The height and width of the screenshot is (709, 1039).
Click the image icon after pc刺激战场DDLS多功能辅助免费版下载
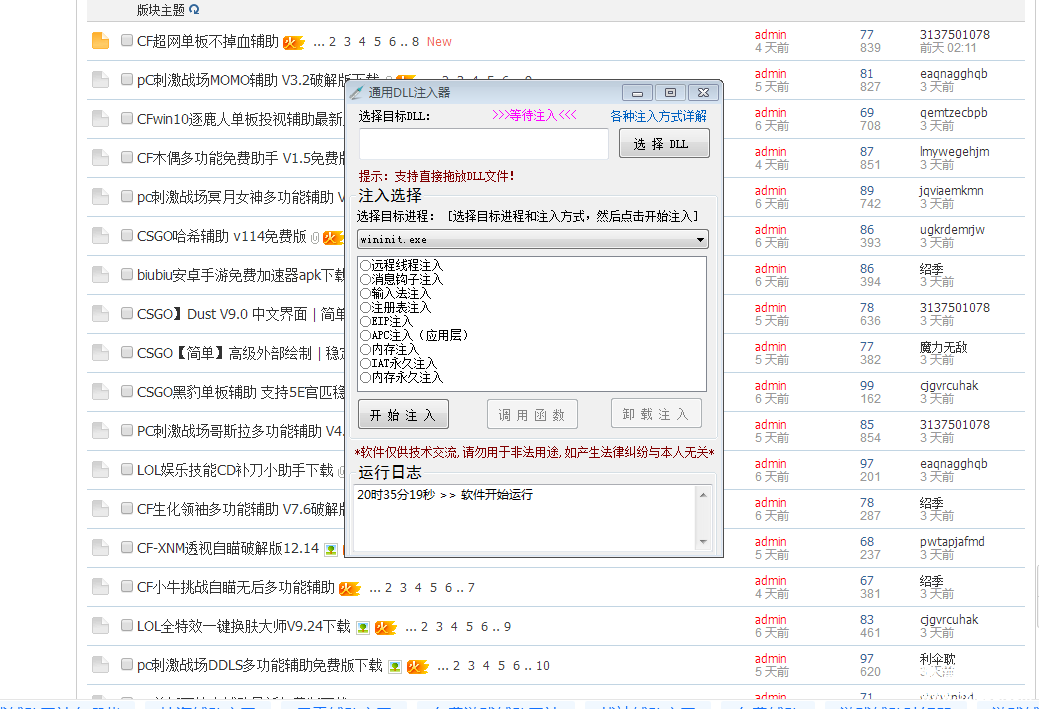tap(395, 667)
